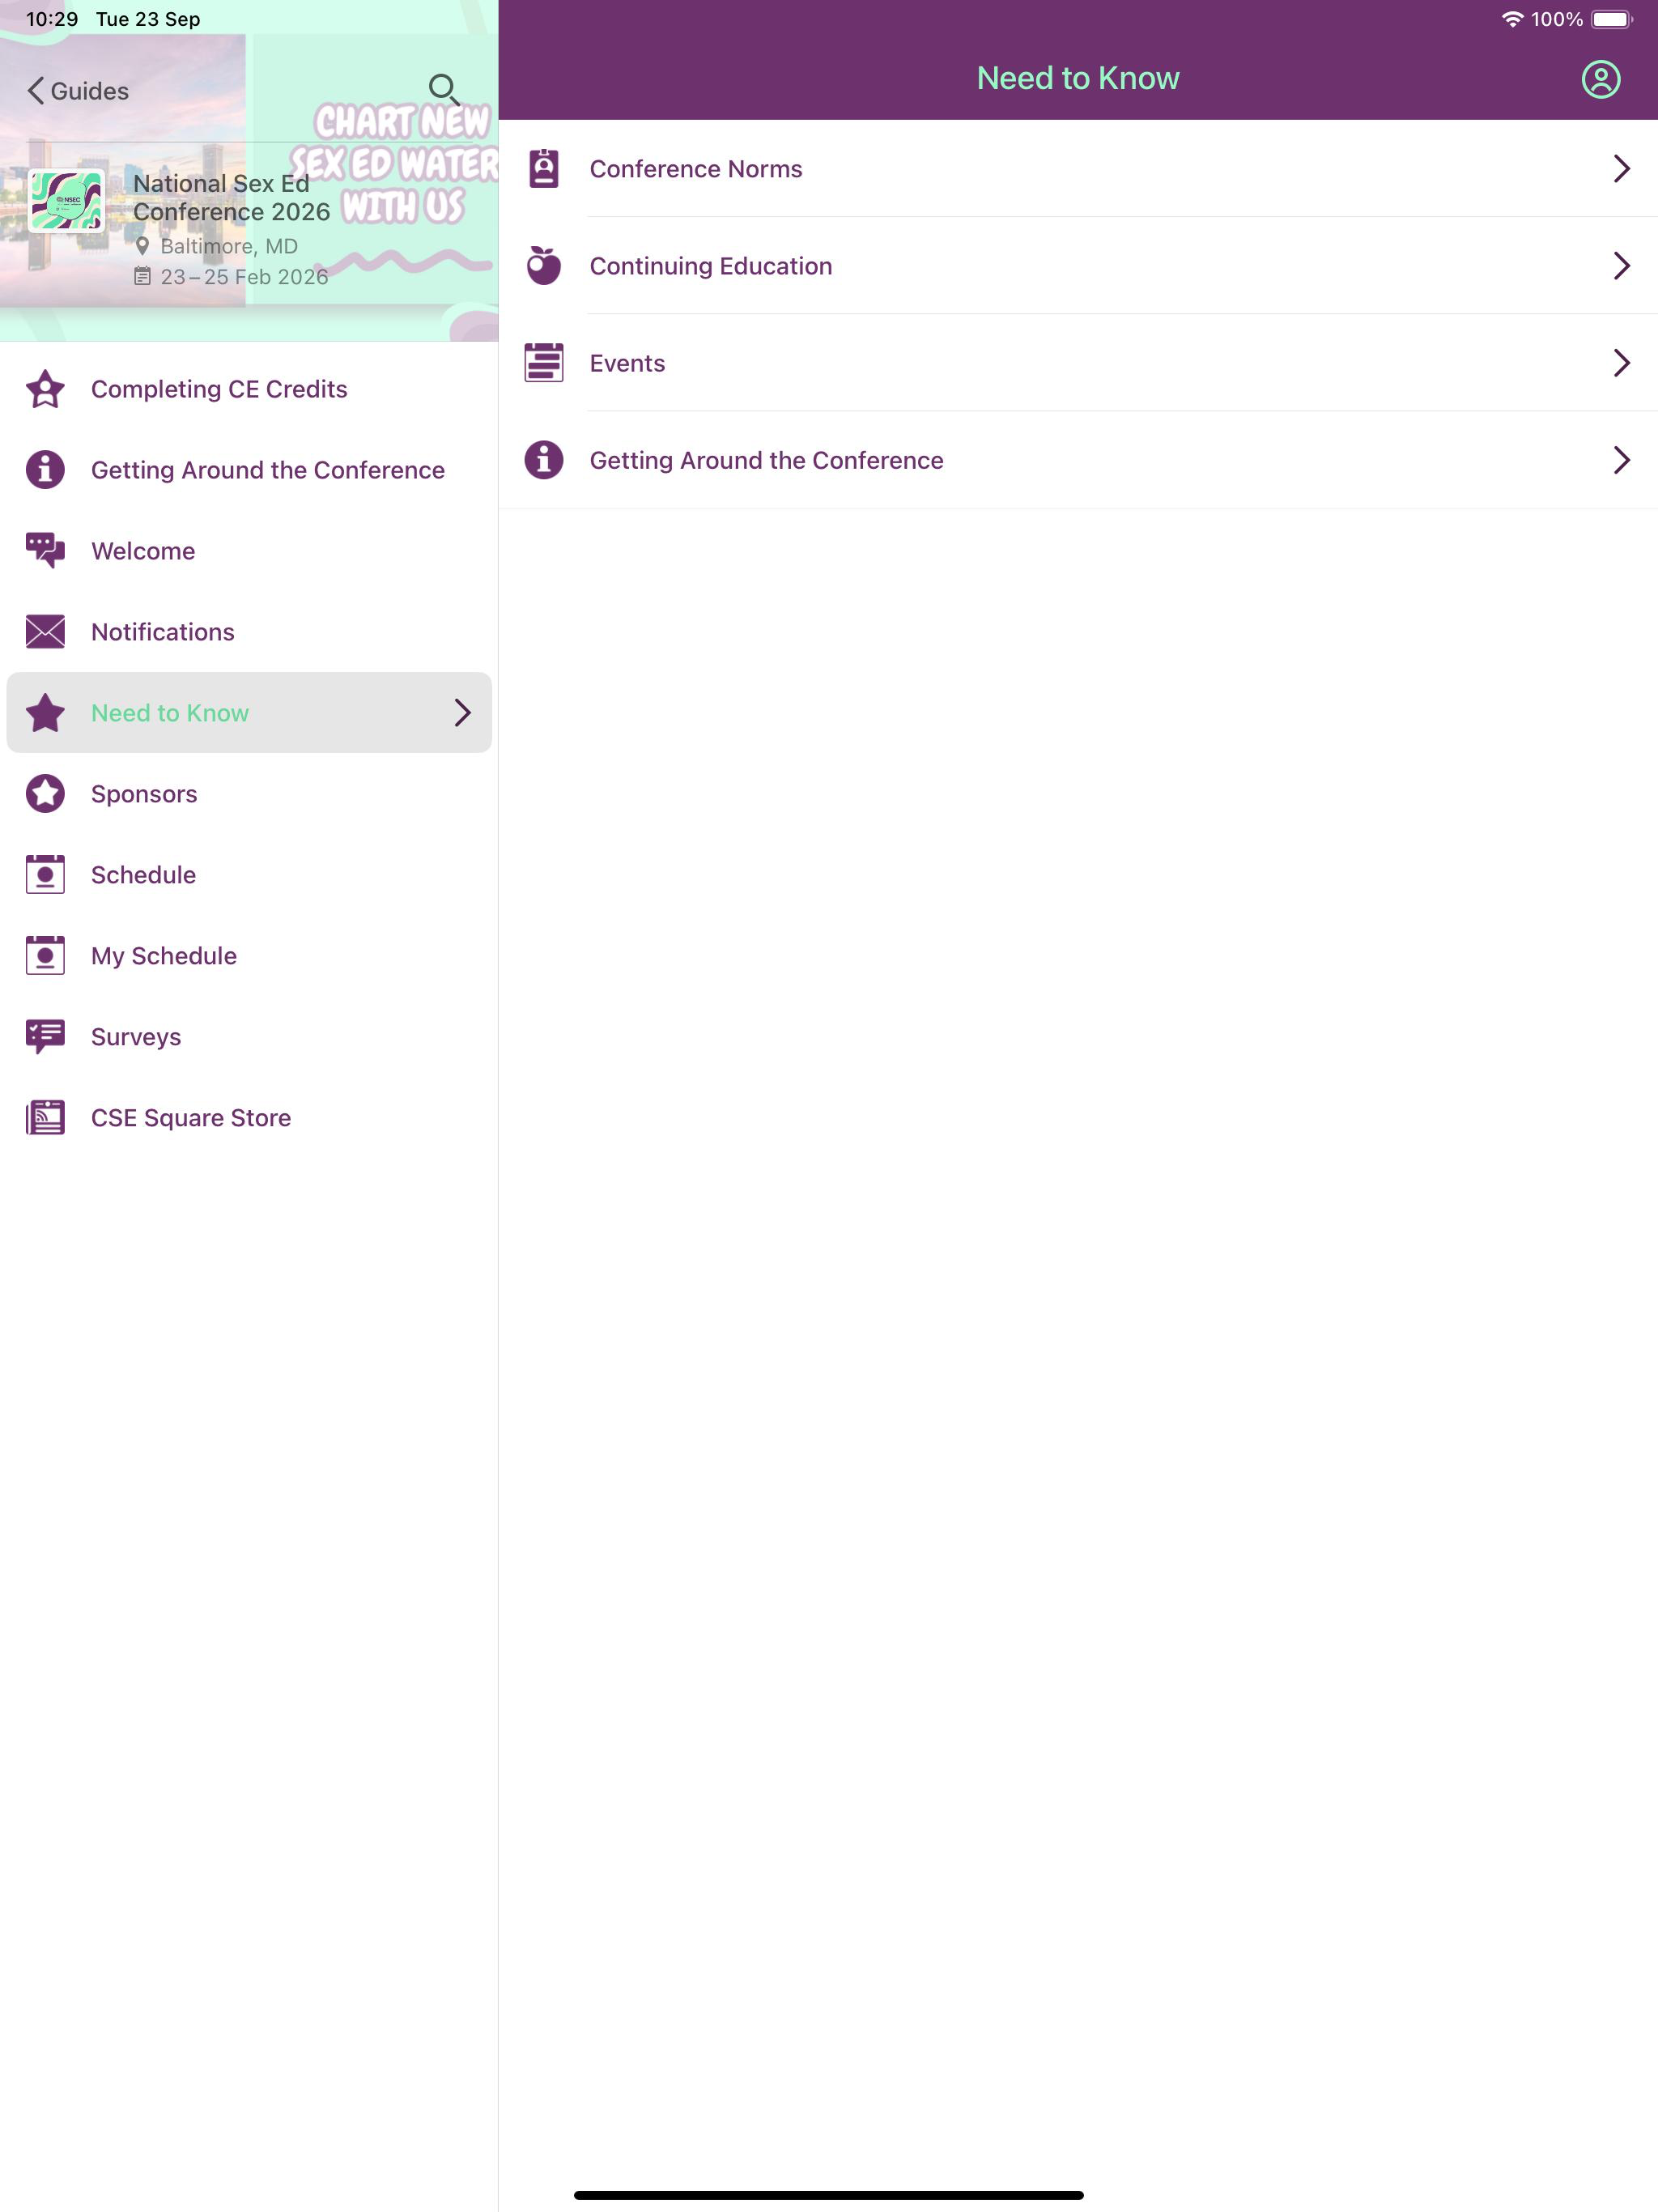Tap the search magnifier icon

[x=444, y=90]
